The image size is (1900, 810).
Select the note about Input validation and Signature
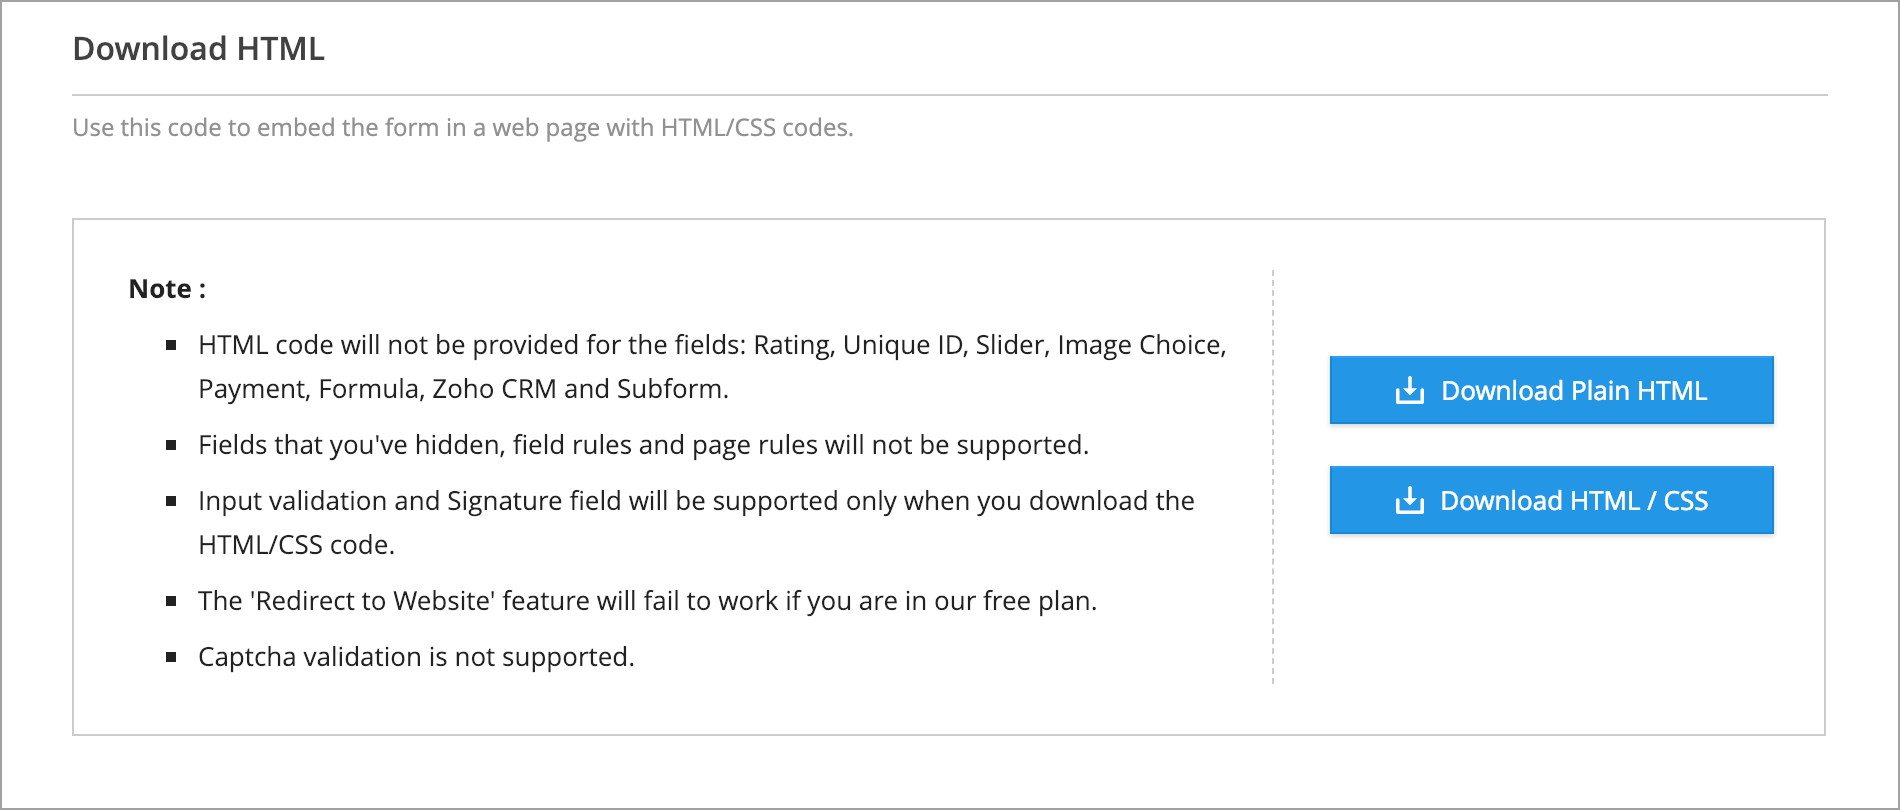click(696, 523)
